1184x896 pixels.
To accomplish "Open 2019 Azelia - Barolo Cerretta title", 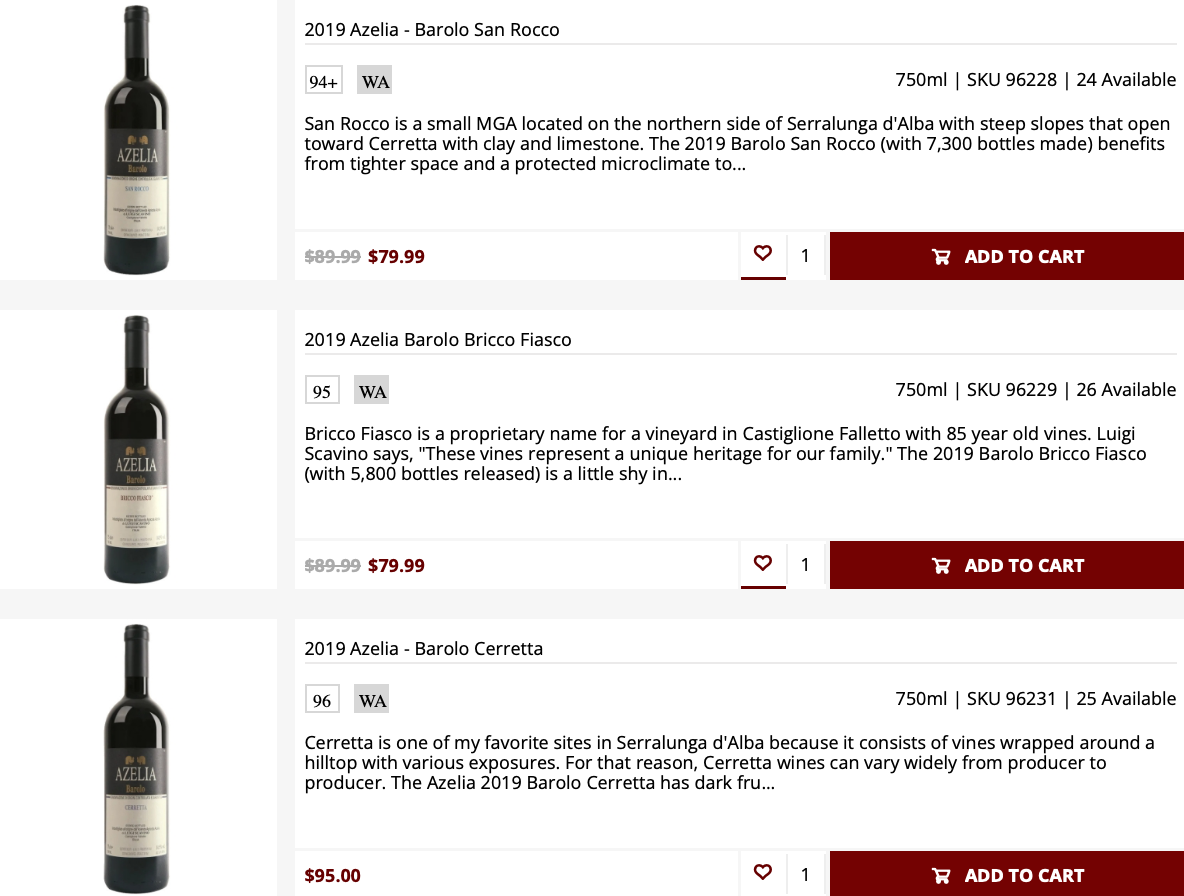I will tap(424, 649).
